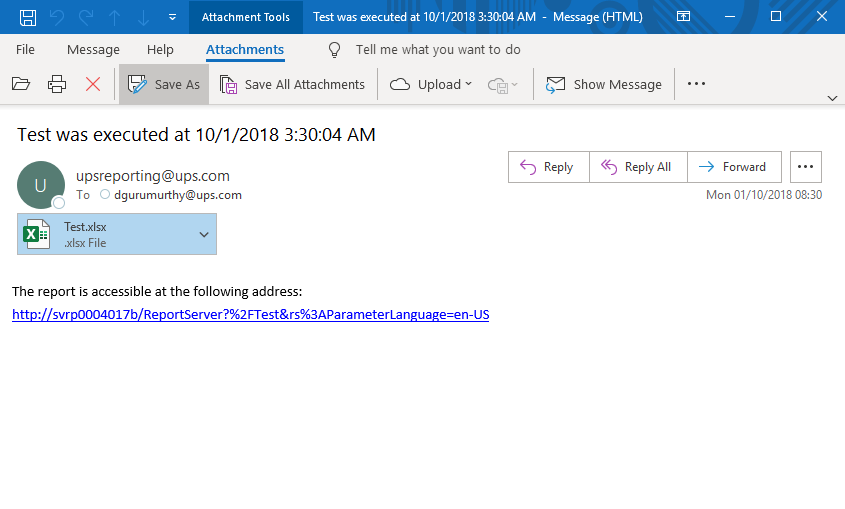845x509 pixels.
Task: Collapse the ribbon using the chevron
Action: click(x=832, y=98)
